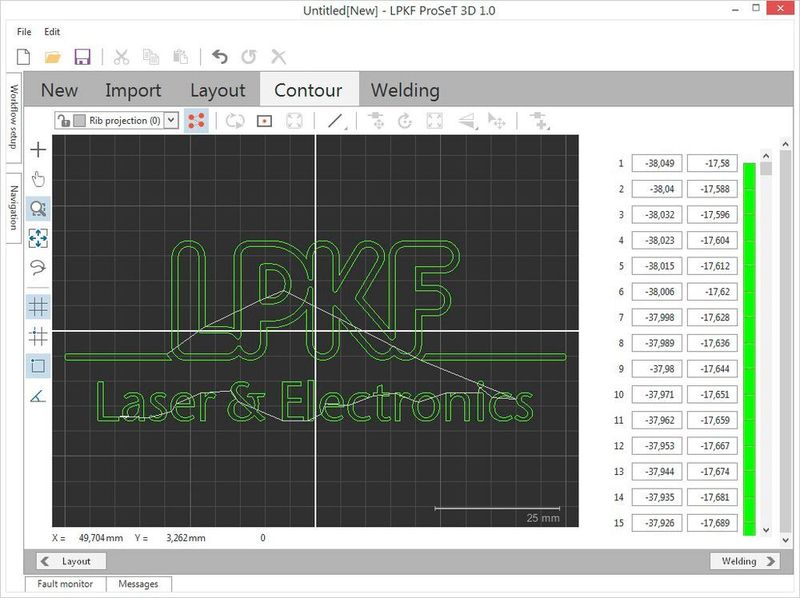Select the lasso selection tool
Viewport: 800px width, 598px height.
click(x=38, y=267)
